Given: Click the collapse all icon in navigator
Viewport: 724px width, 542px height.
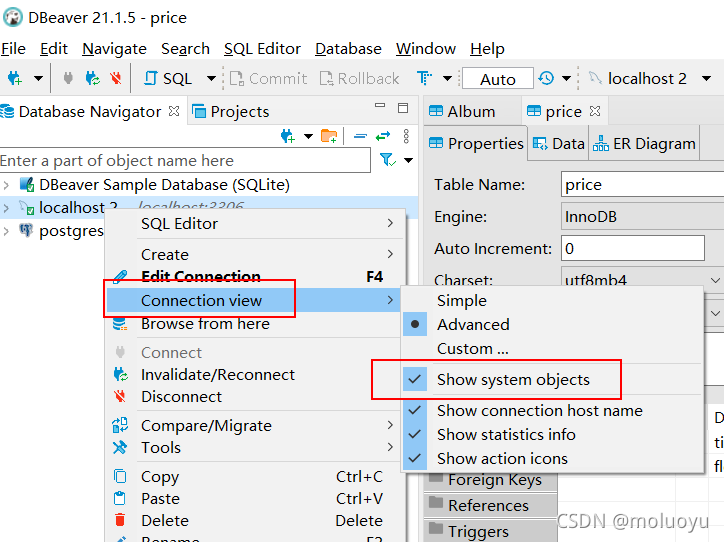Looking at the screenshot, I should pos(360,136).
